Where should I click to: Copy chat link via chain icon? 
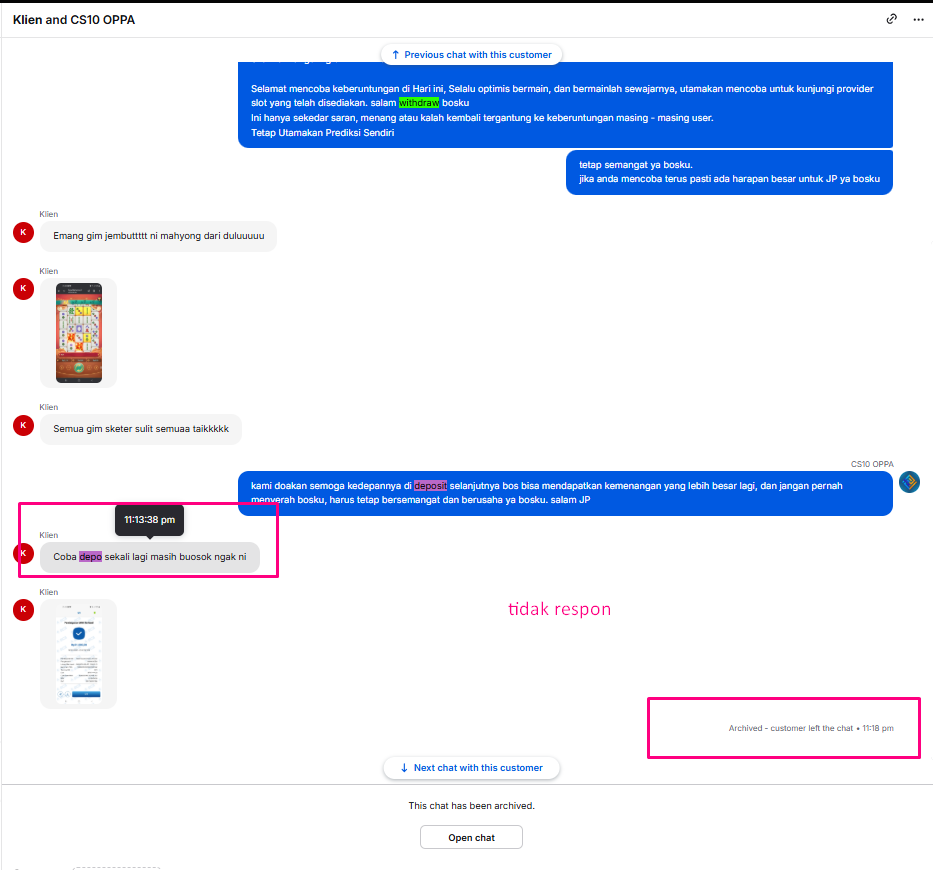click(x=891, y=19)
